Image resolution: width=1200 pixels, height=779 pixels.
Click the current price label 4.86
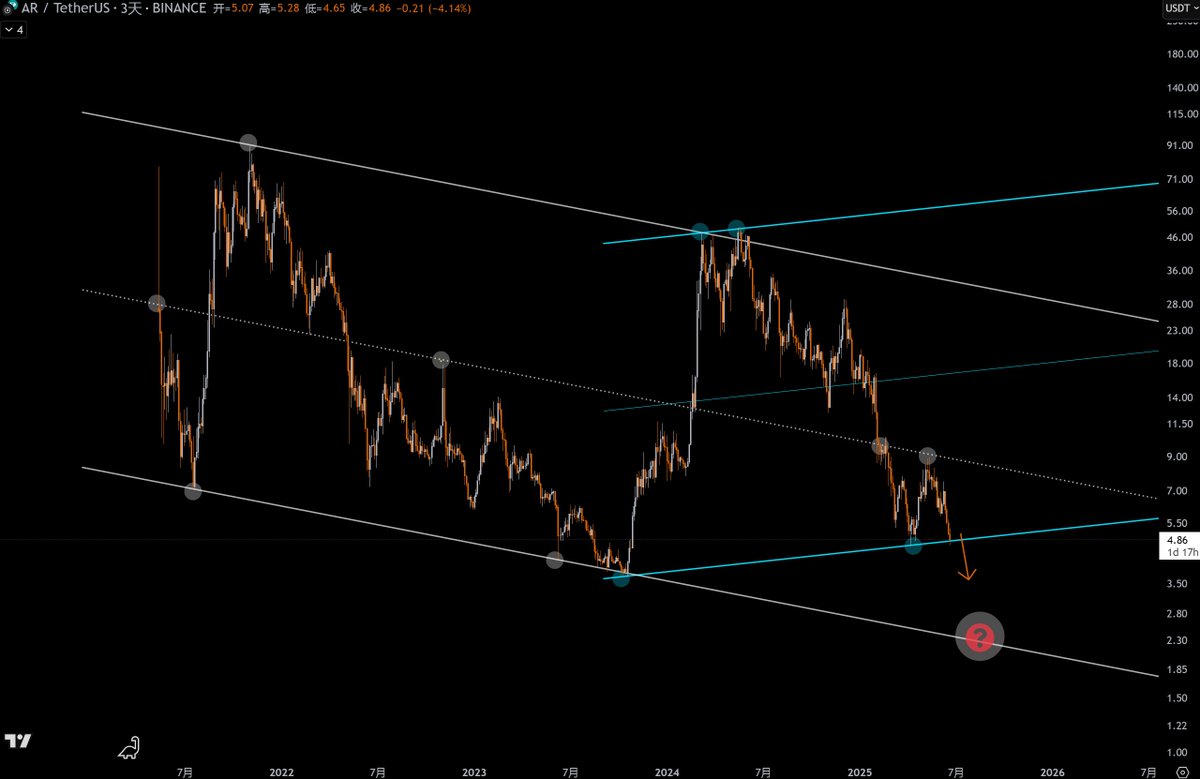(1178, 539)
